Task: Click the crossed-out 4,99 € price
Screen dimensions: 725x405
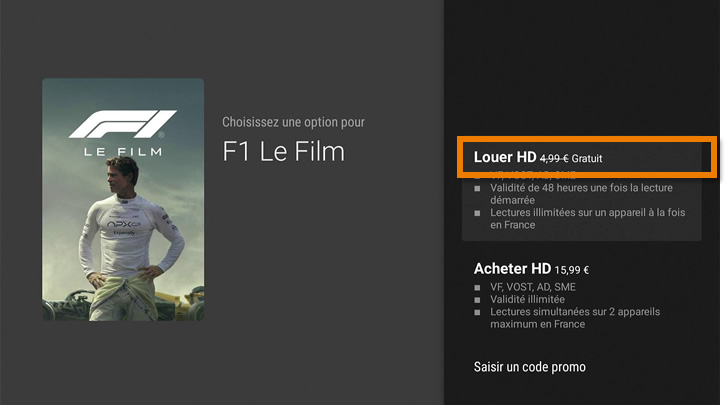Action: coord(554,159)
